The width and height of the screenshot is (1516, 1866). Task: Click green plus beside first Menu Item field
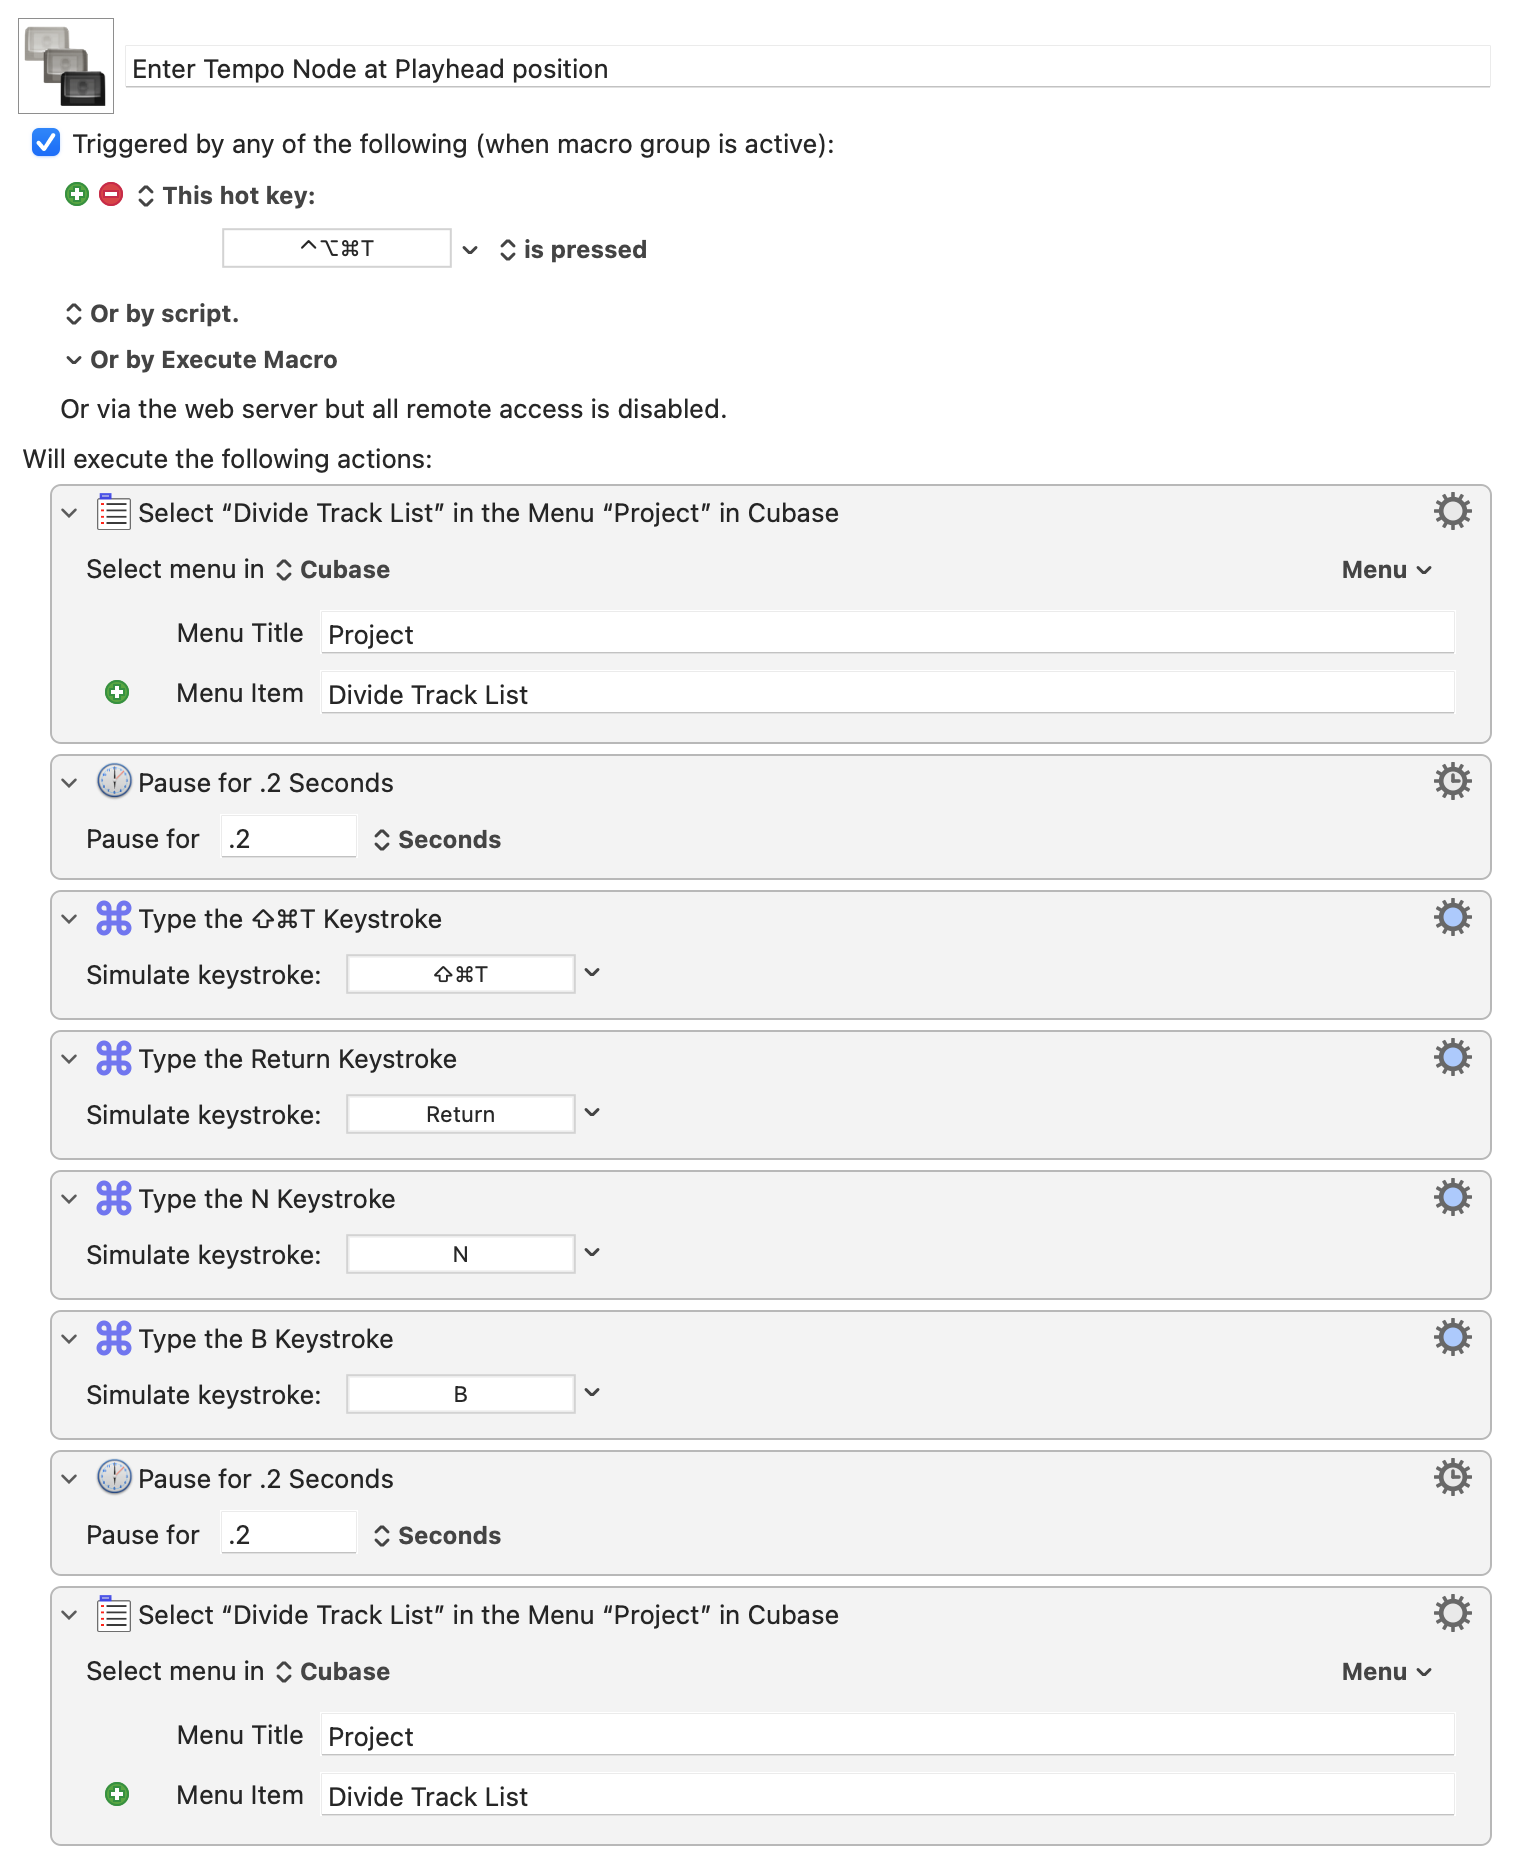coord(117,693)
